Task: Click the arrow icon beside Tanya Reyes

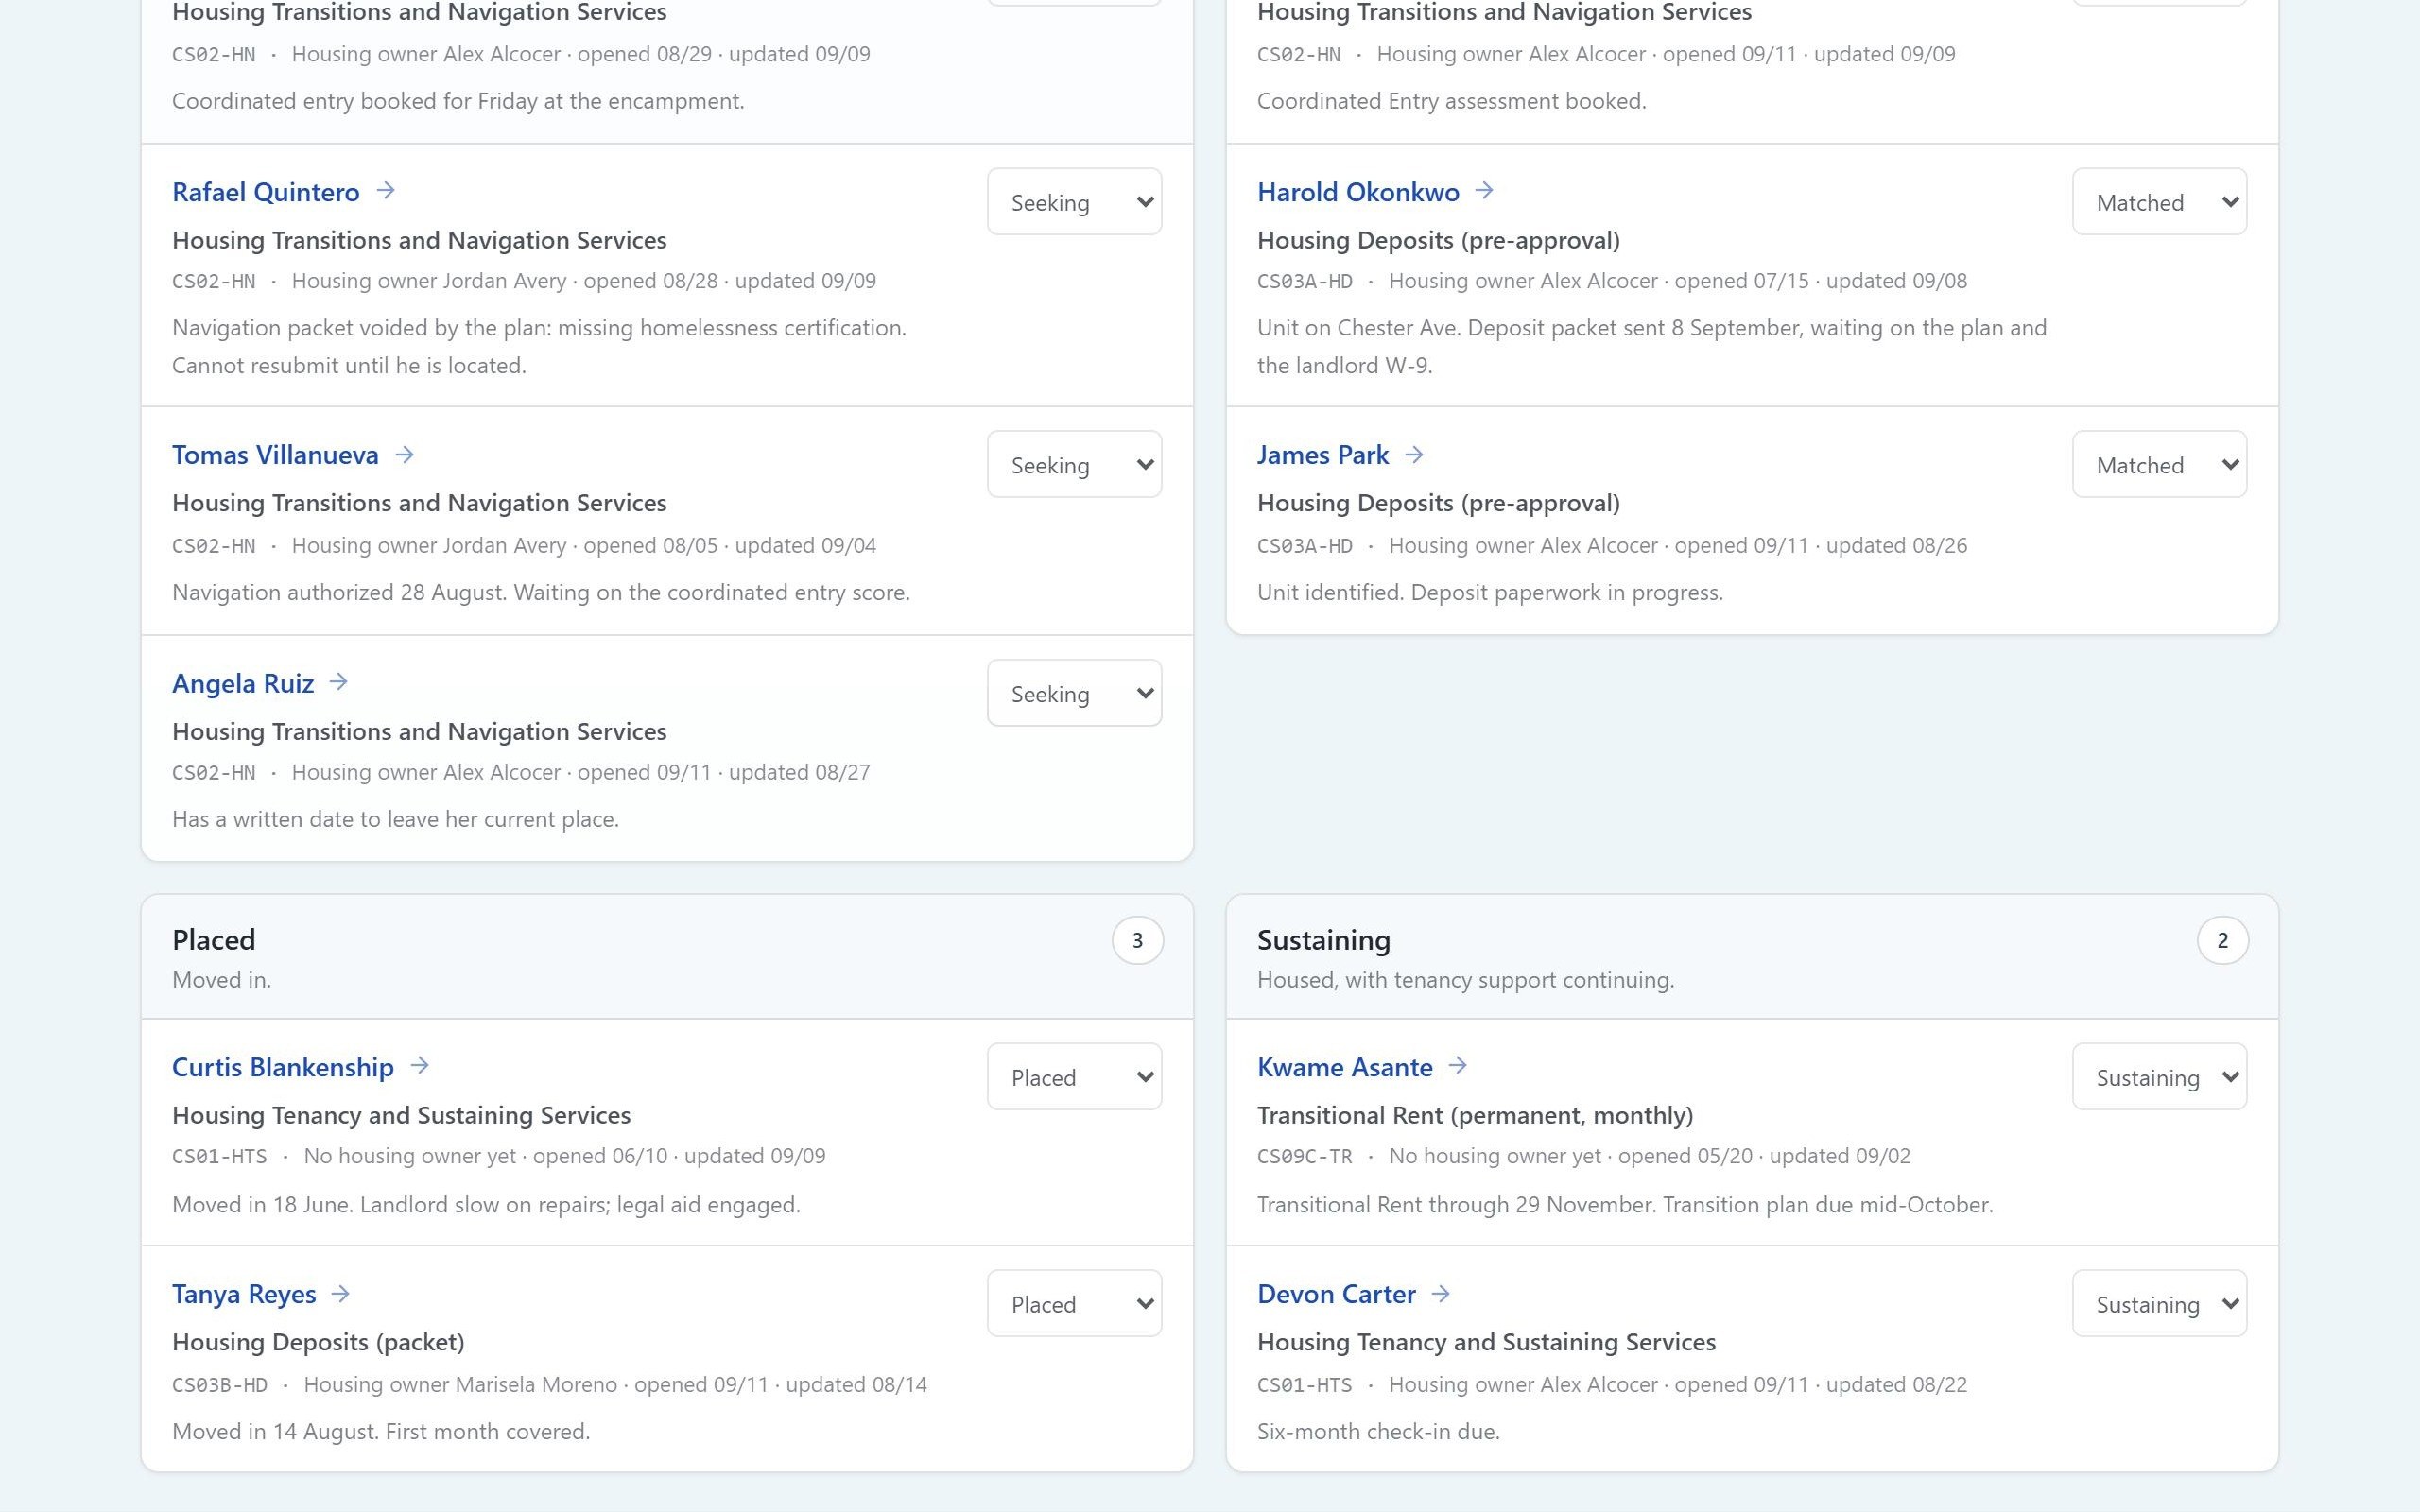Action: point(341,1294)
